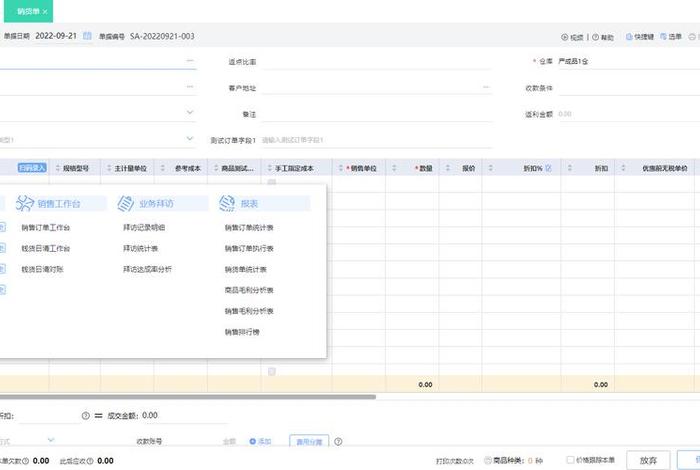Toggle the 价格跟踪本单 checkbox

(569, 460)
